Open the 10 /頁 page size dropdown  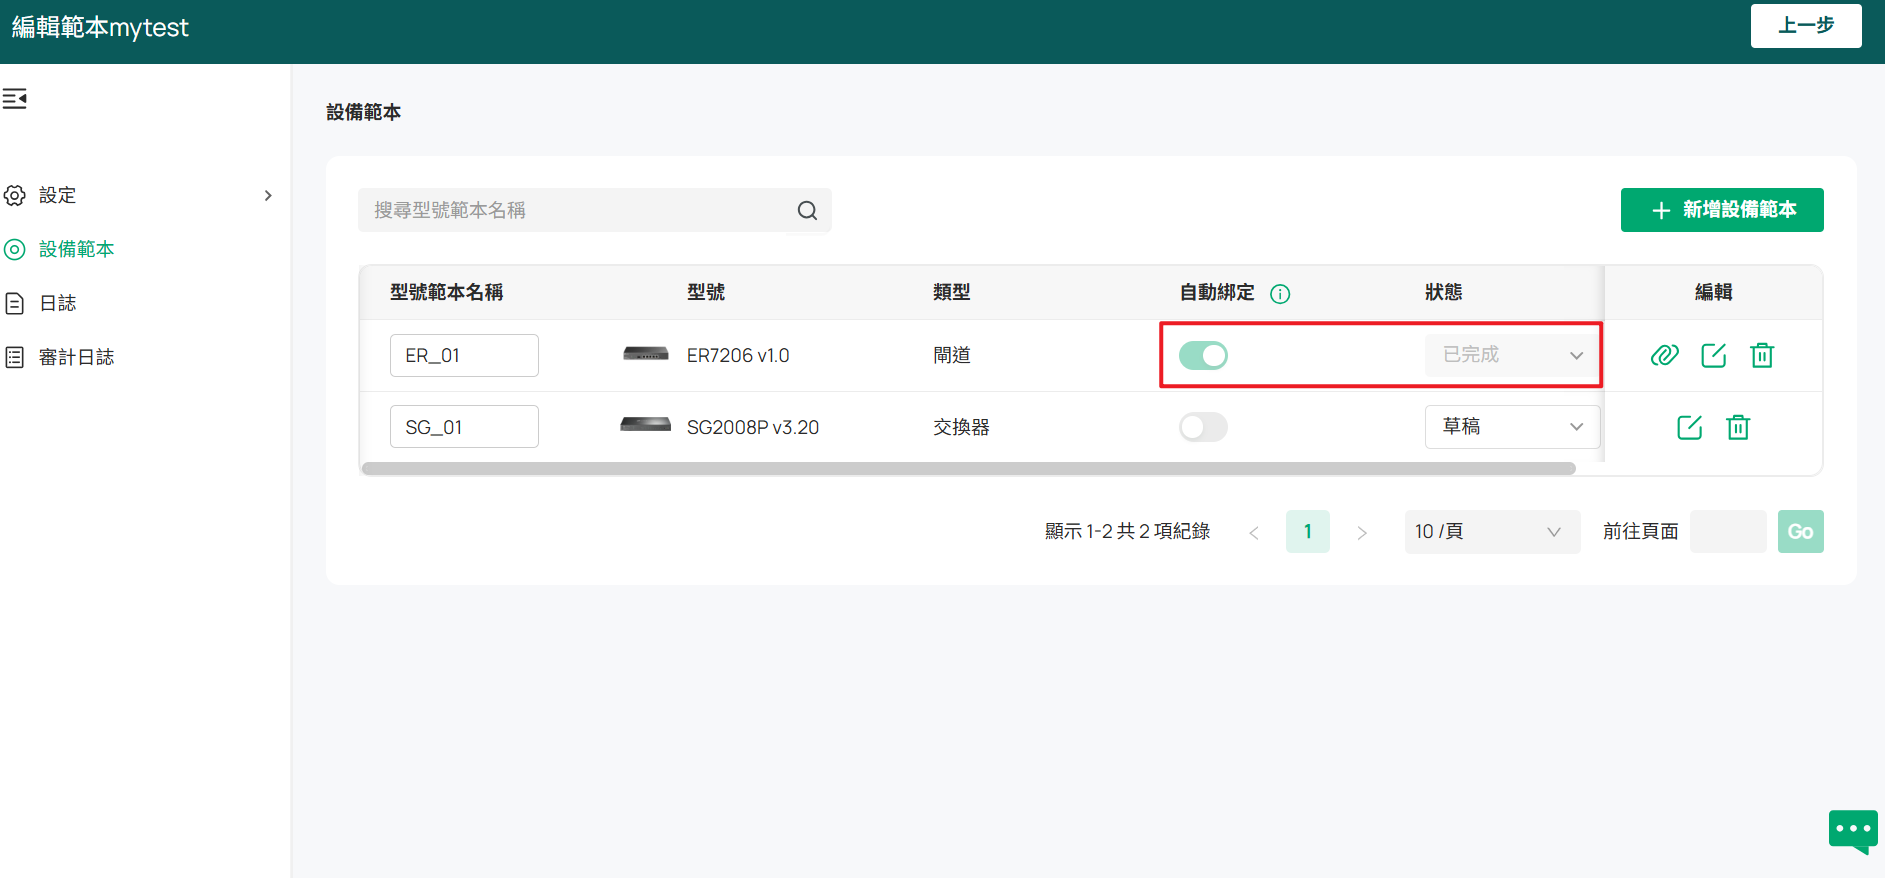tap(1492, 532)
